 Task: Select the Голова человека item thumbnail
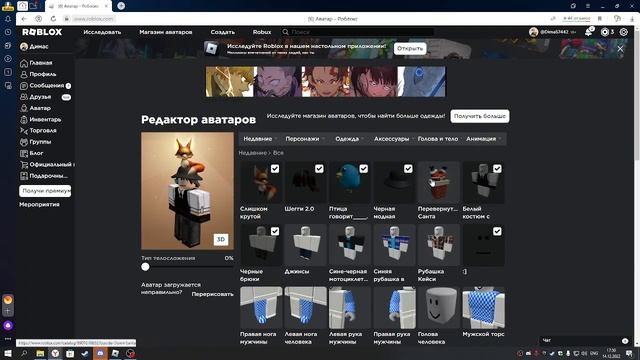tap(438, 308)
